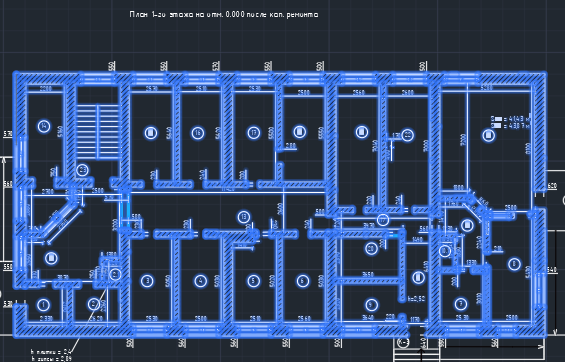565x362 pixels.
Task: Pick room marker 4
Action: pos(201,281)
